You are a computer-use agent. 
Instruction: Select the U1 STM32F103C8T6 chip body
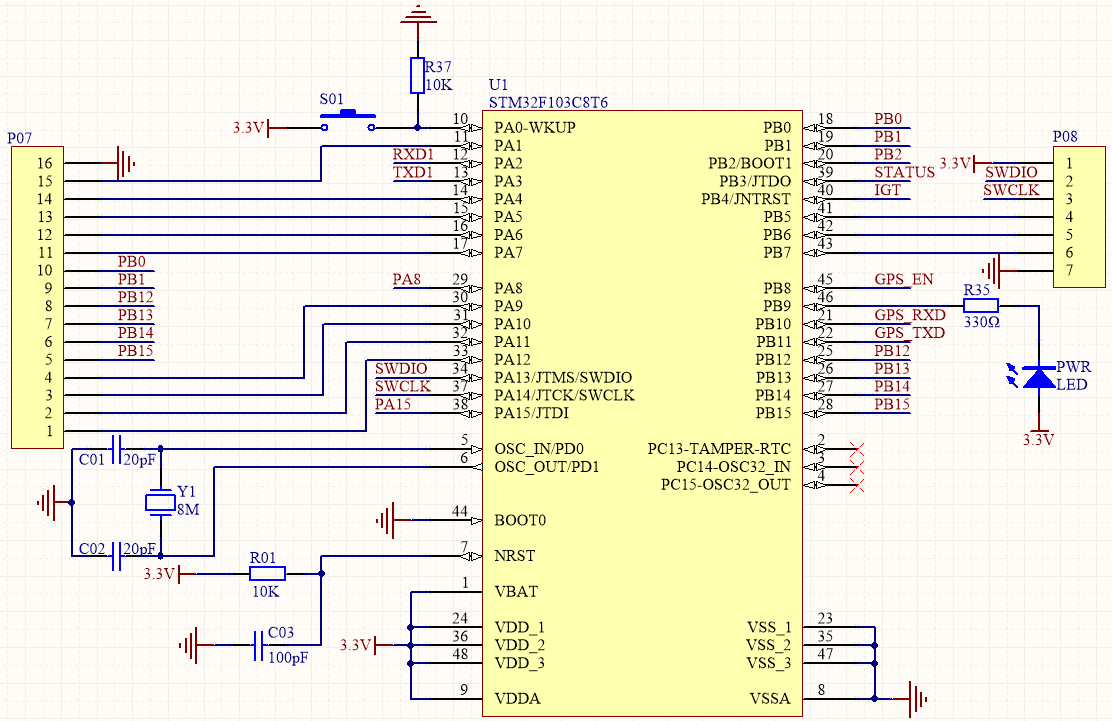point(643,413)
